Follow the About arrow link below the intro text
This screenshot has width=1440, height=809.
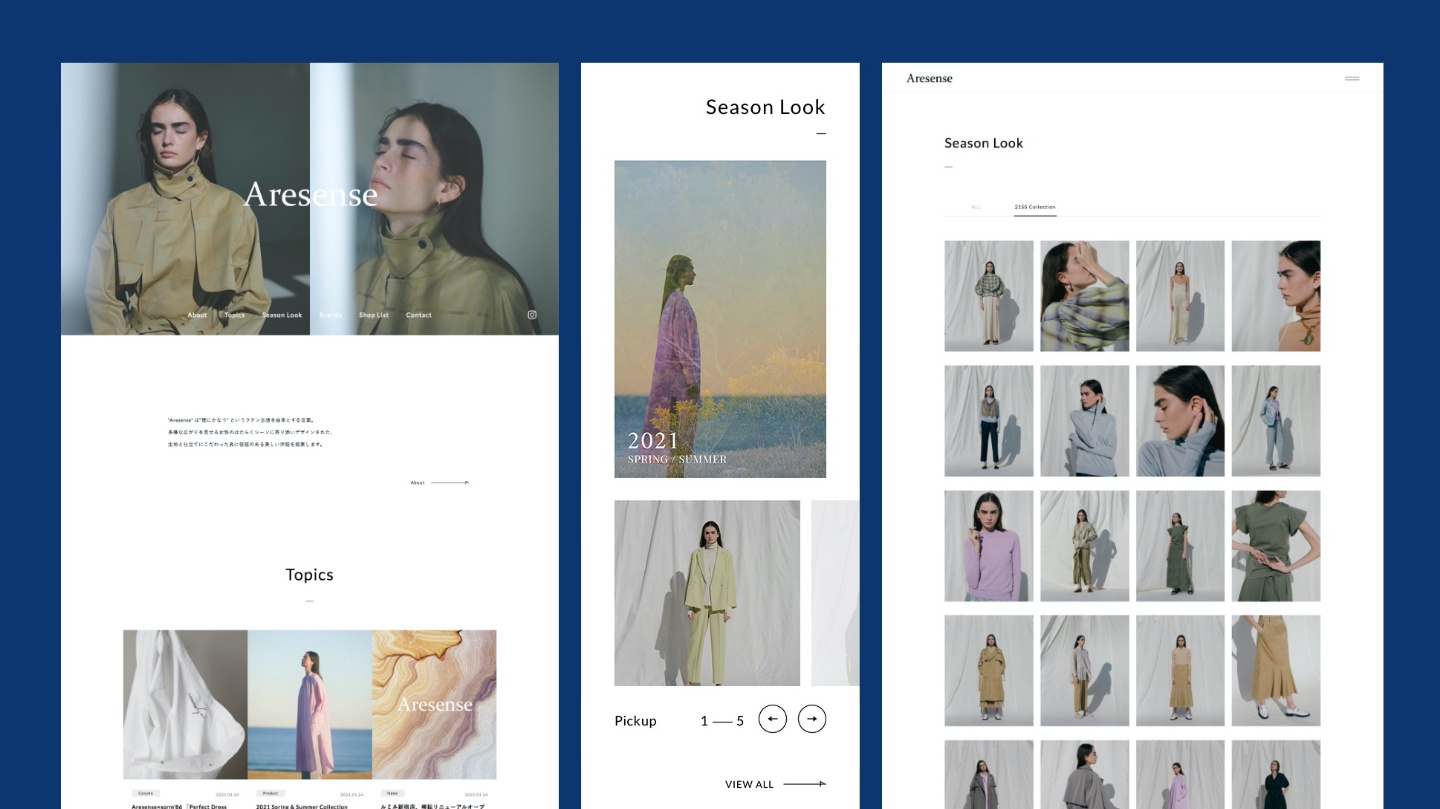coord(440,483)
